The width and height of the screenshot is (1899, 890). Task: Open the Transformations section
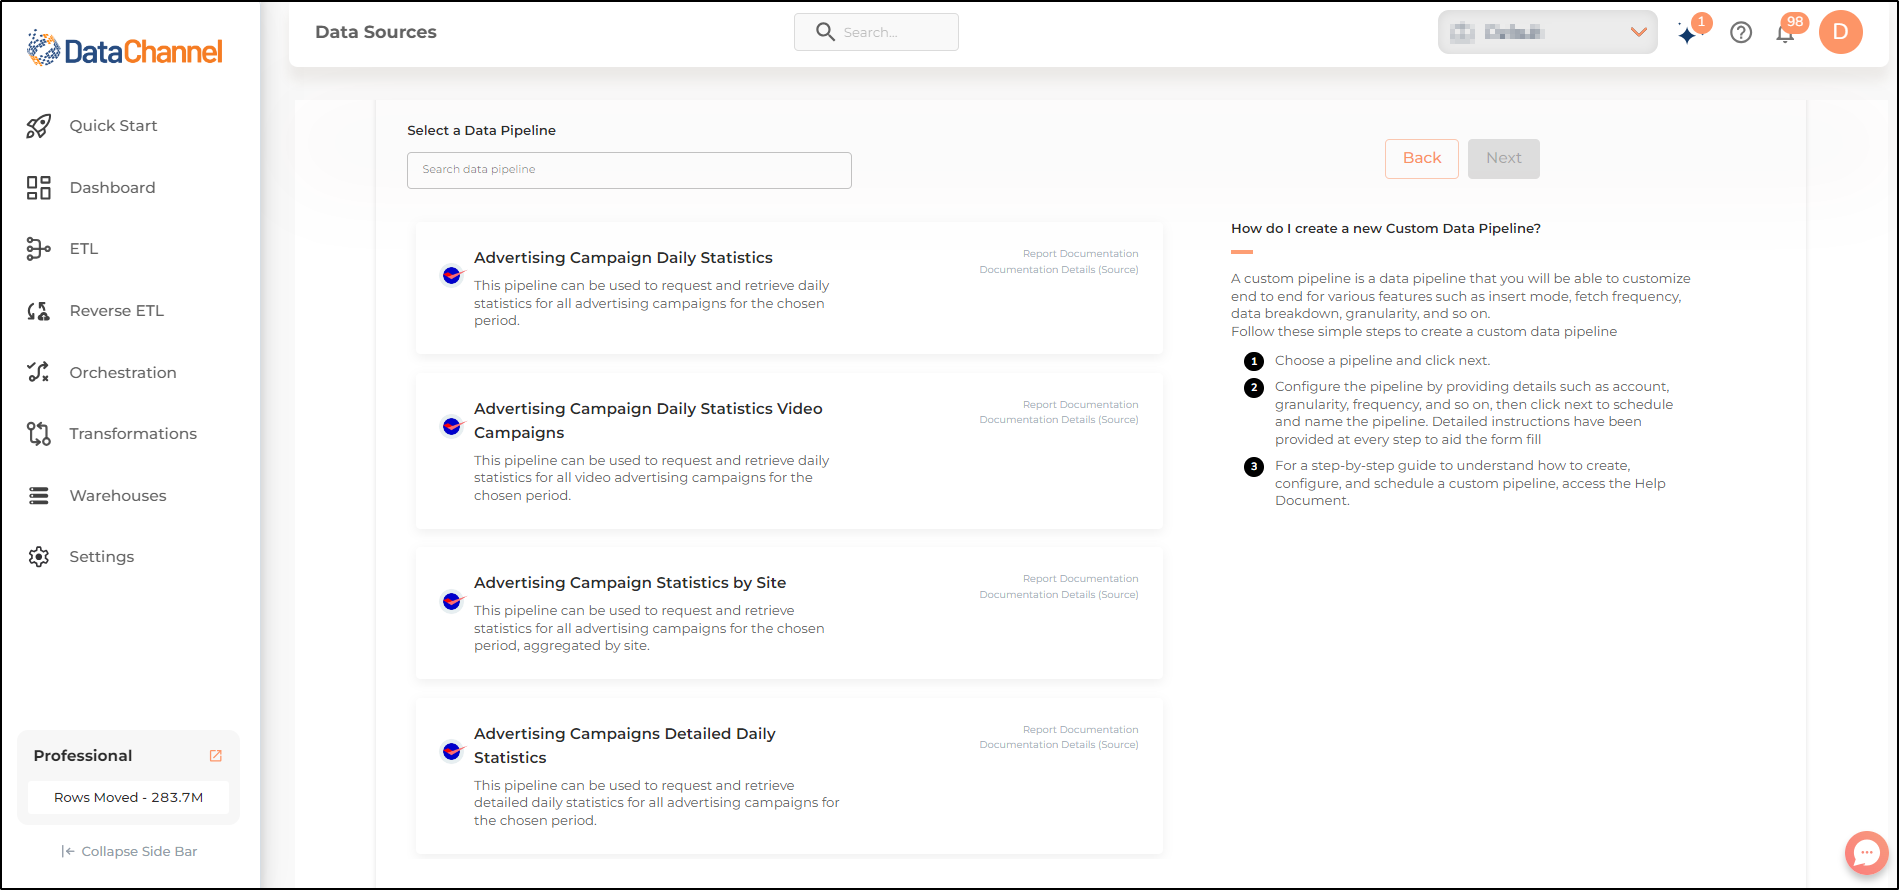133,434
